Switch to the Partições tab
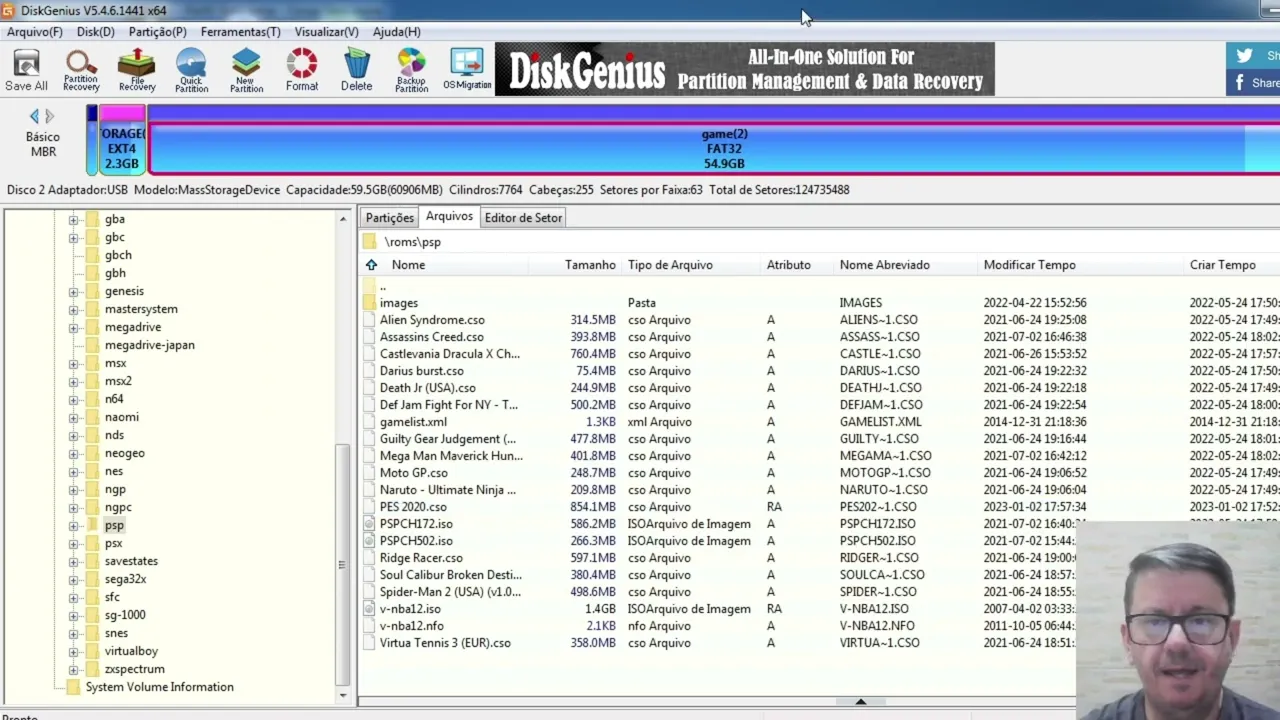1280x720 pixels. [389, 218]
